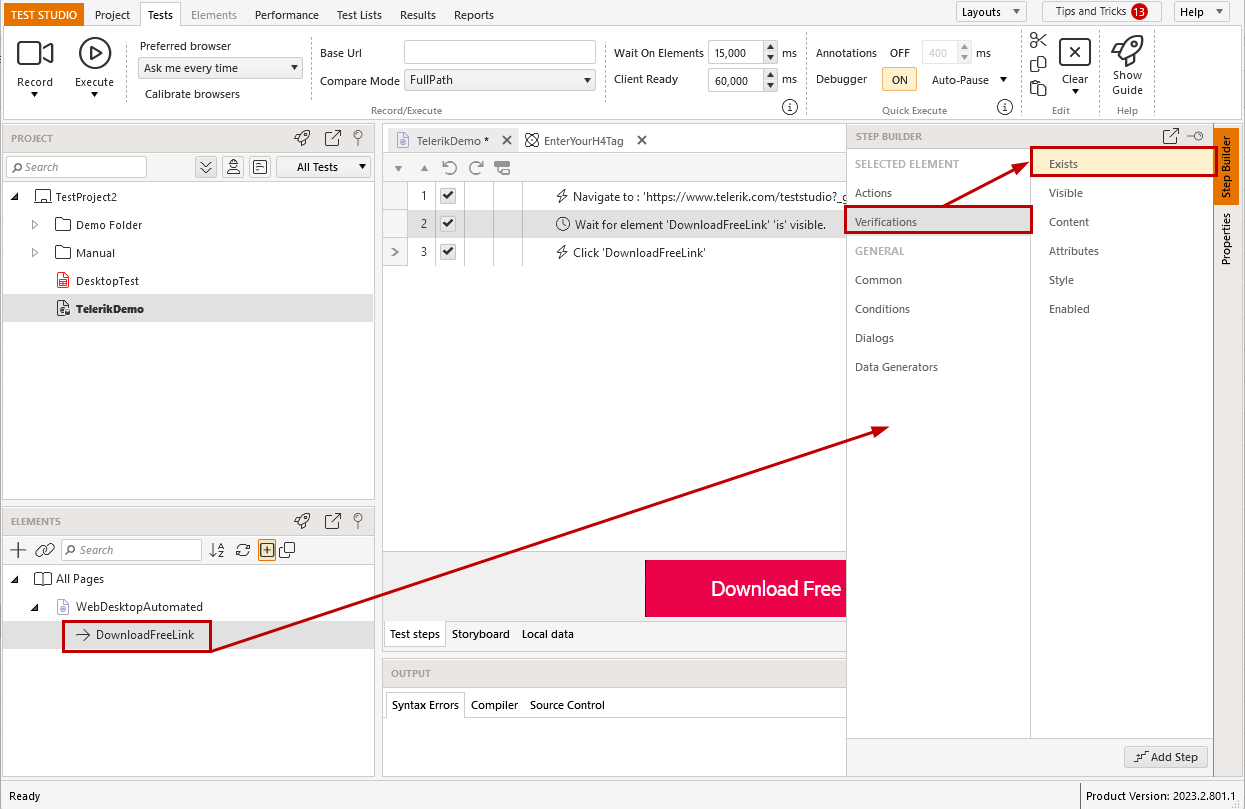This screenshot has height=809, width=1245.
Task: Open the Auto-Pause dropdown
Action: point(970,80)
